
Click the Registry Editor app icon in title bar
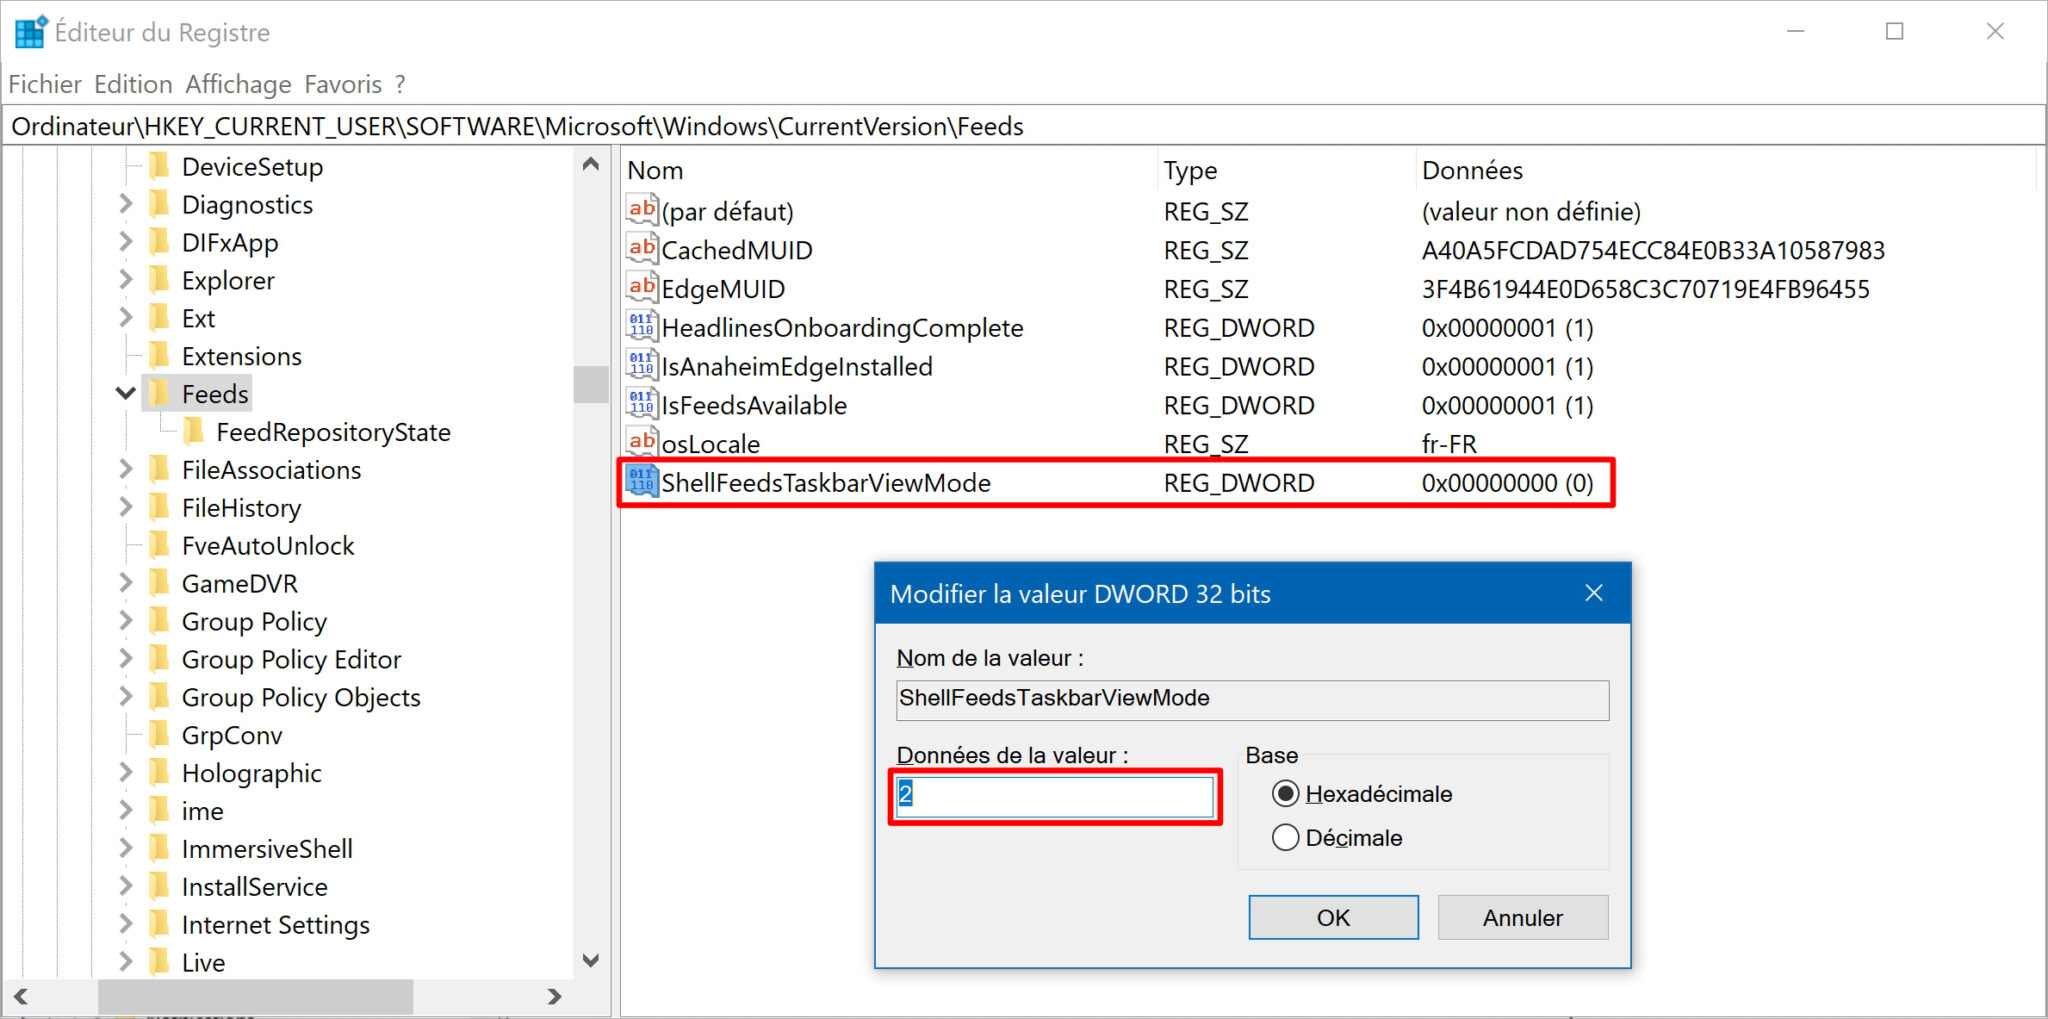click(30, 32)
